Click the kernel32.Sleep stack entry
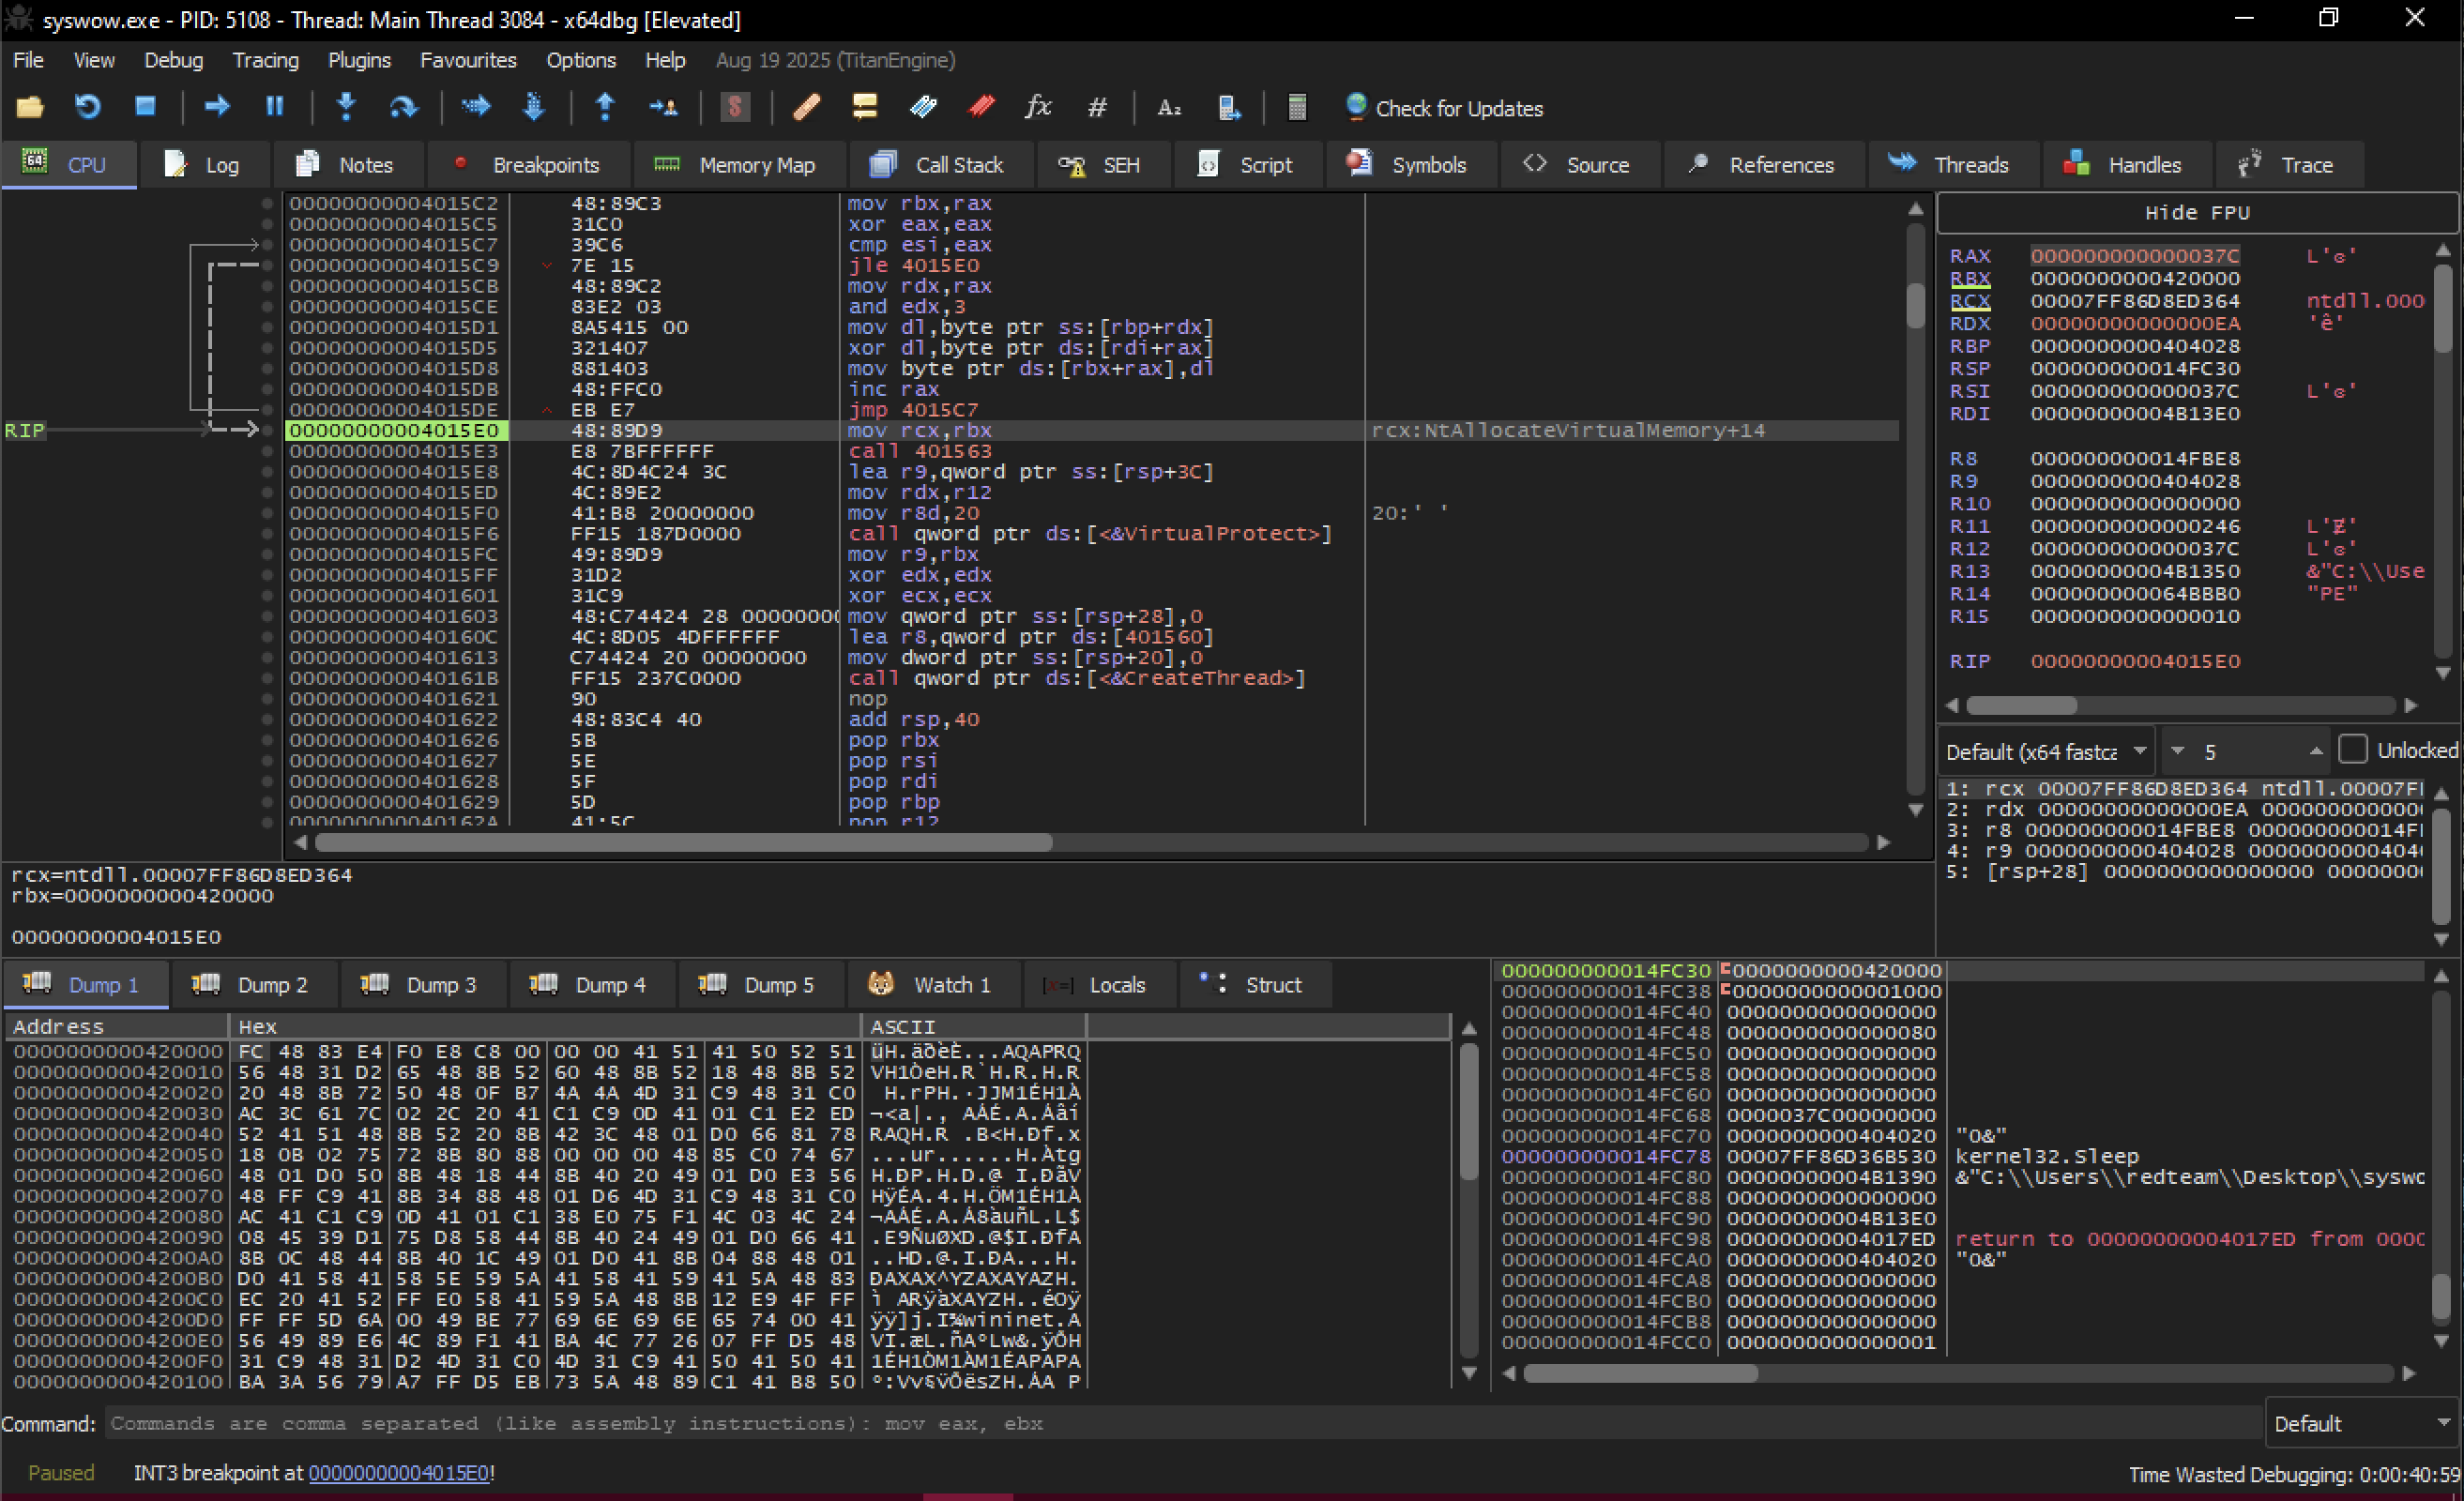2464x1501 pixels. pyautogui.click(x=2047, y=1156)
